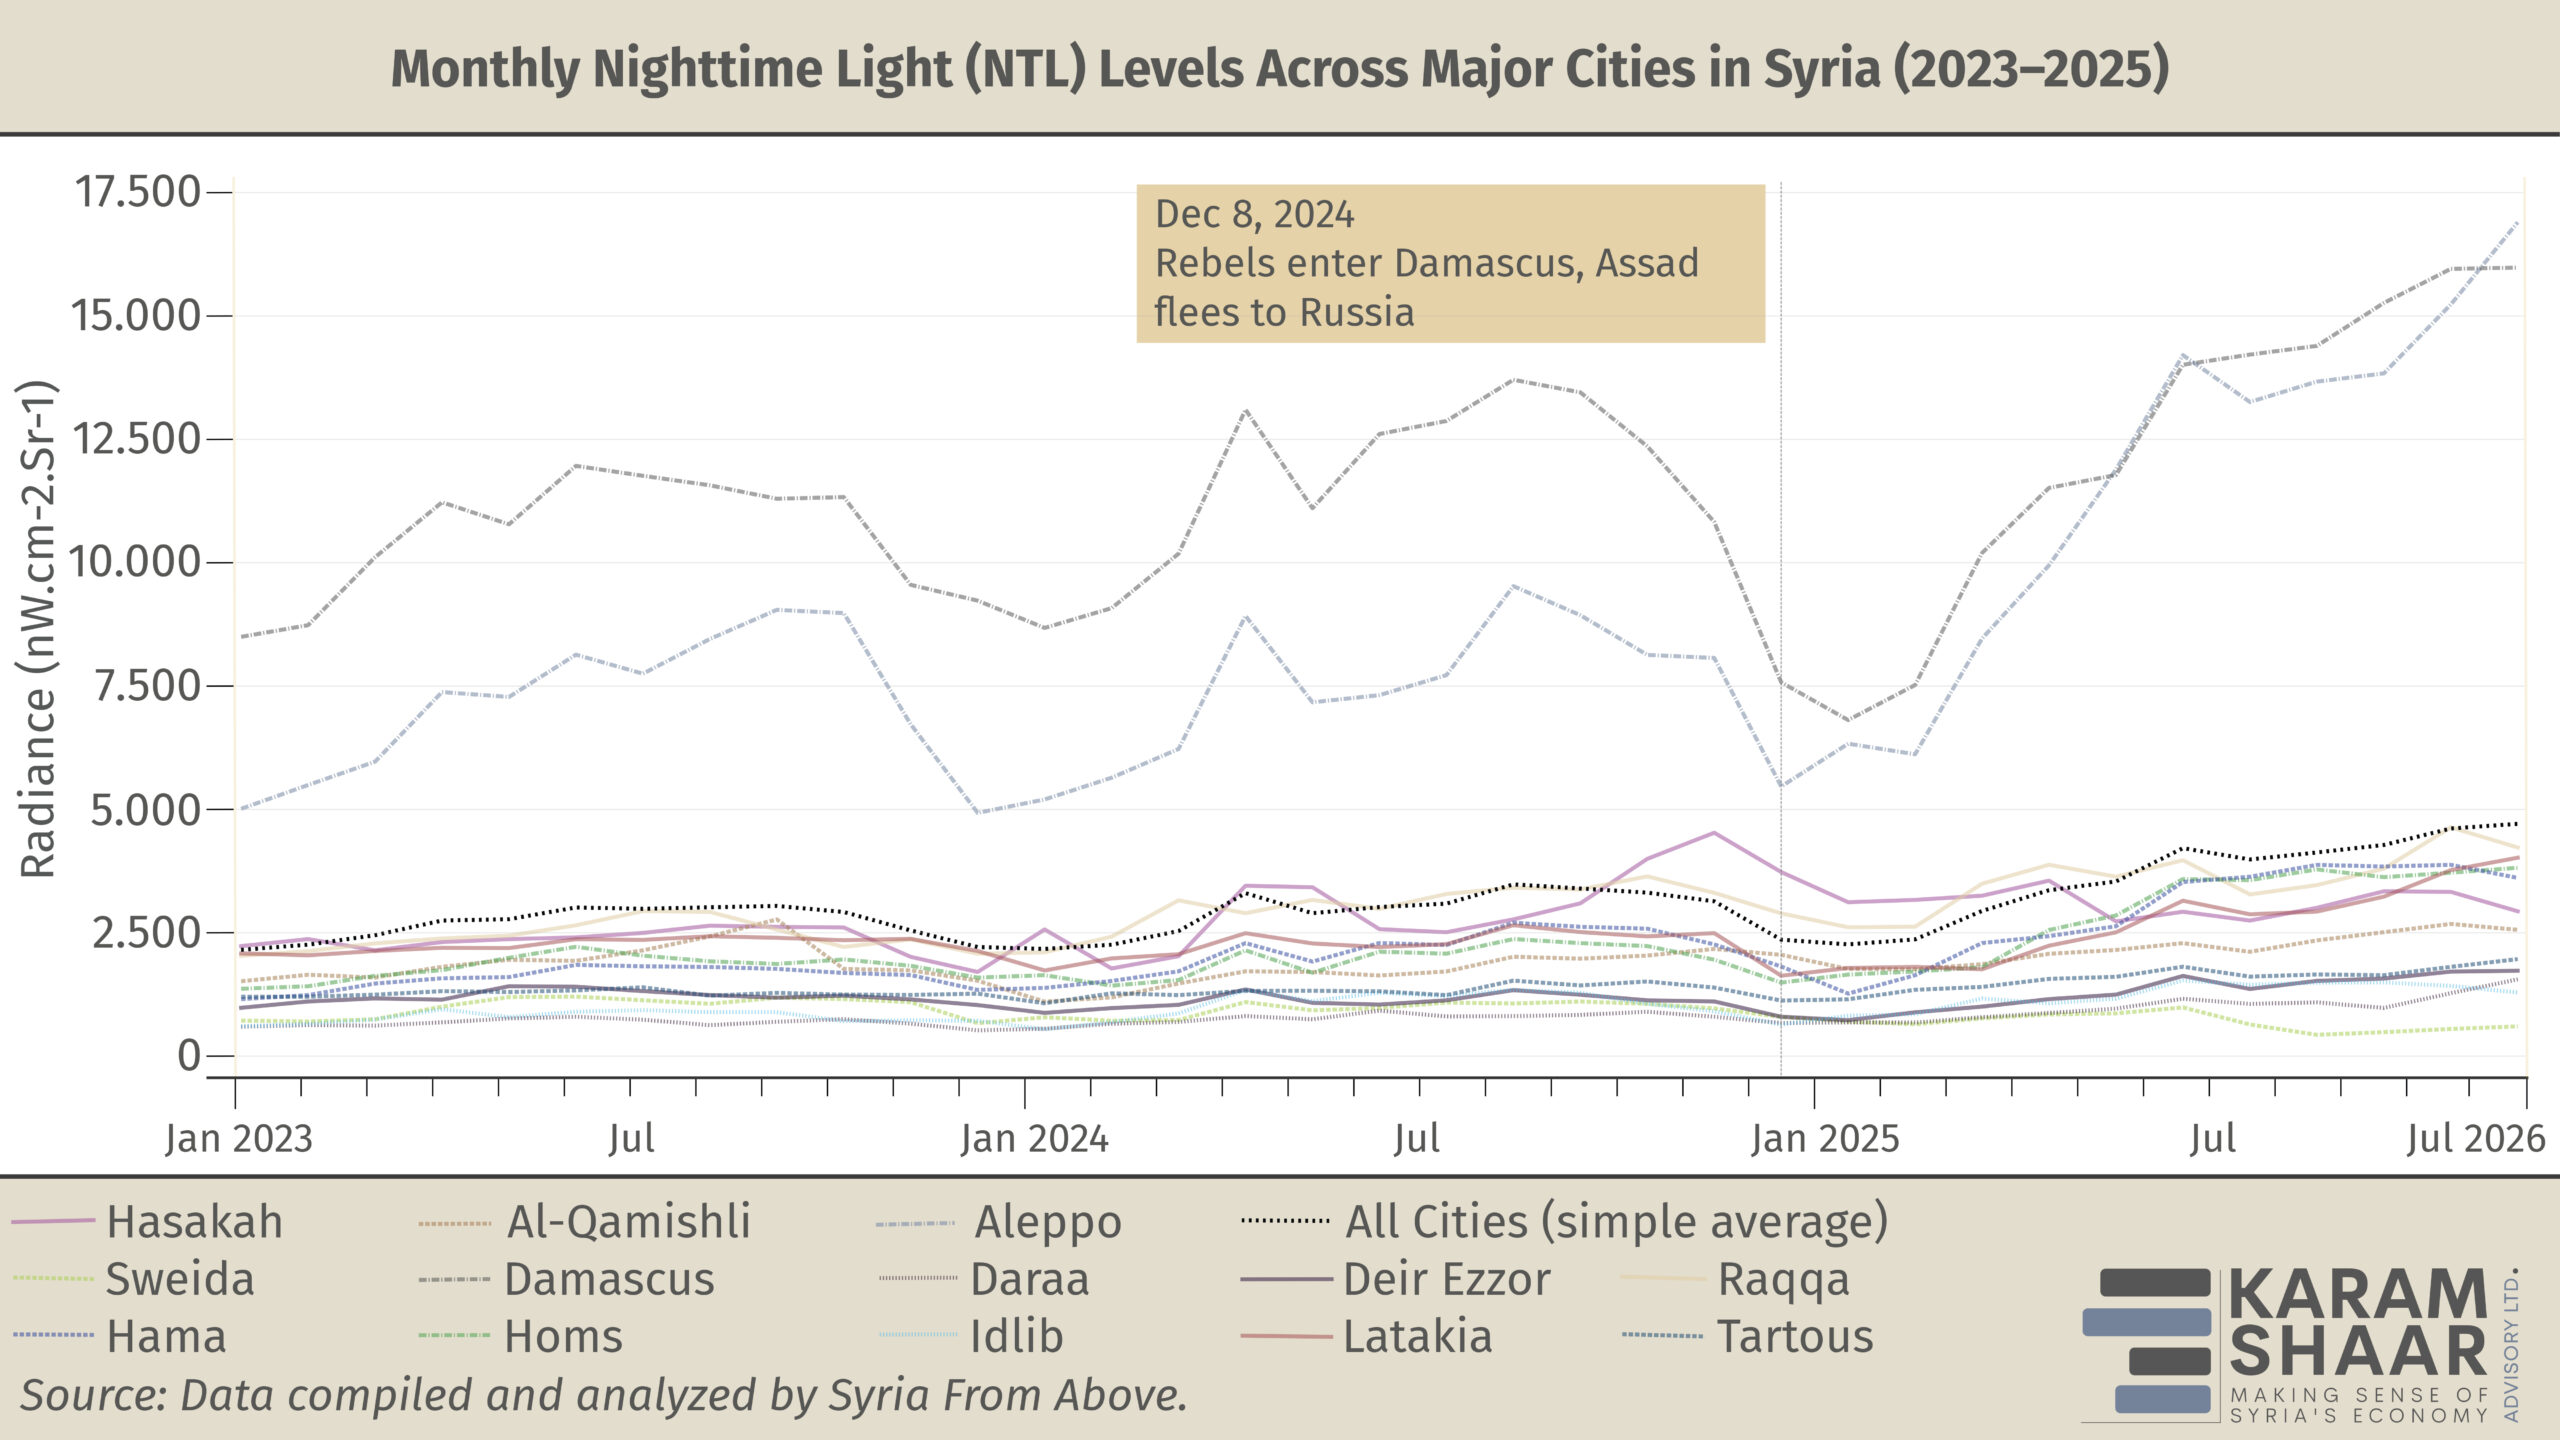Click the Hasakah legend line swatch
The width and height of the screenshot is (2560, 1440).
coord(52,1222)
